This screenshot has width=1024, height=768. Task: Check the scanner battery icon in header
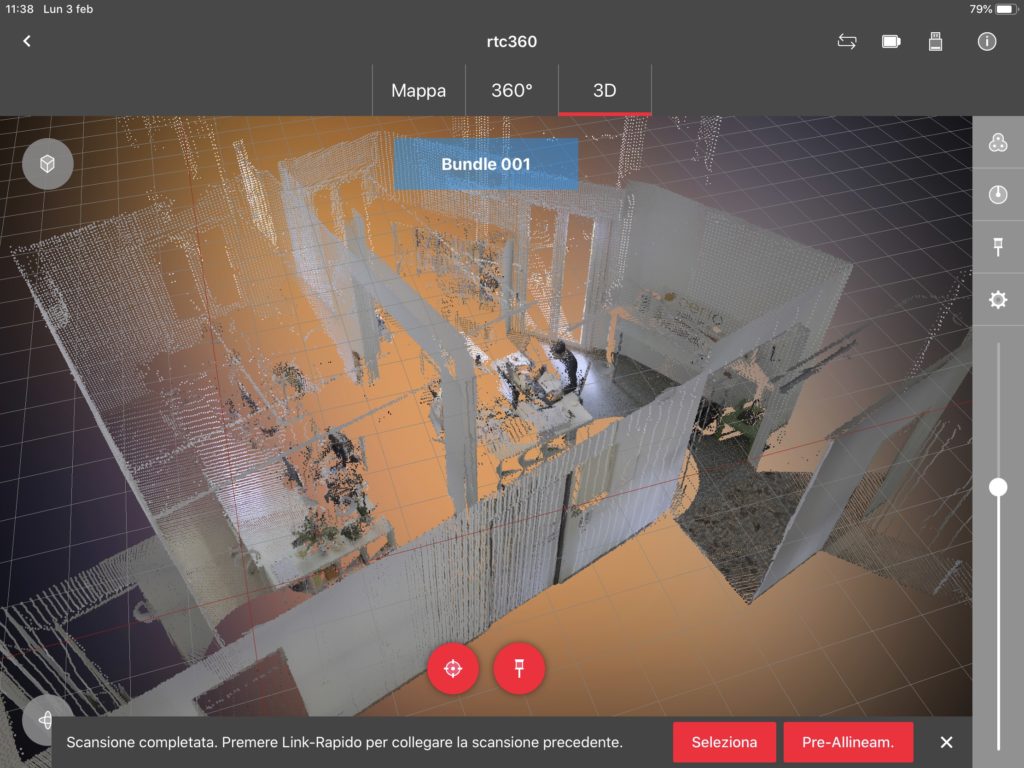tap(891, 42)
